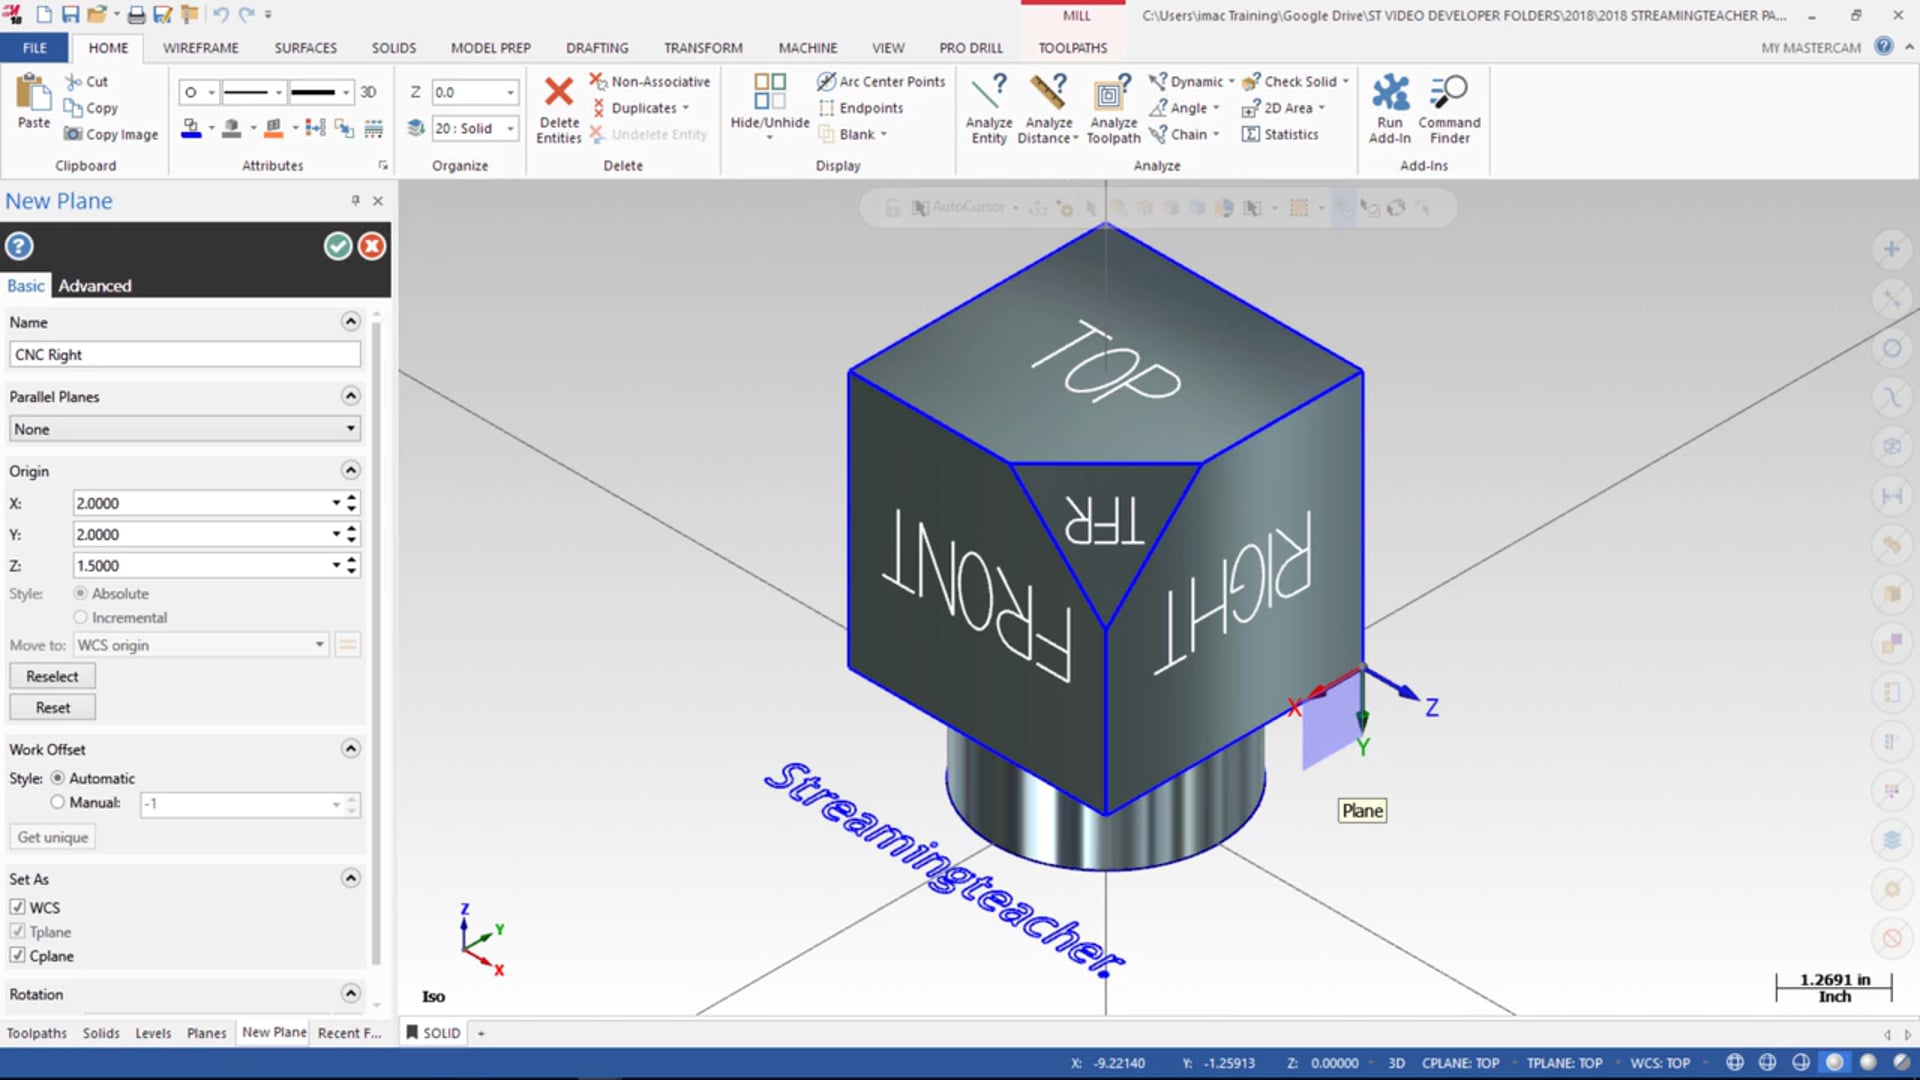Viewport: 1920px width, 1080px height.
Task: Open the Planes manager tab
Action: coord(206,1033)
